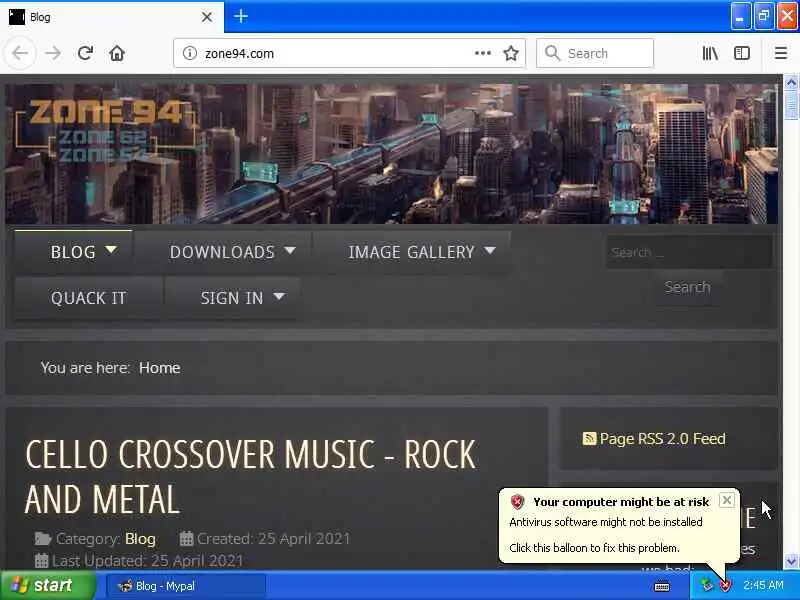Open page actions three-dot menu

tap(483, 53)
